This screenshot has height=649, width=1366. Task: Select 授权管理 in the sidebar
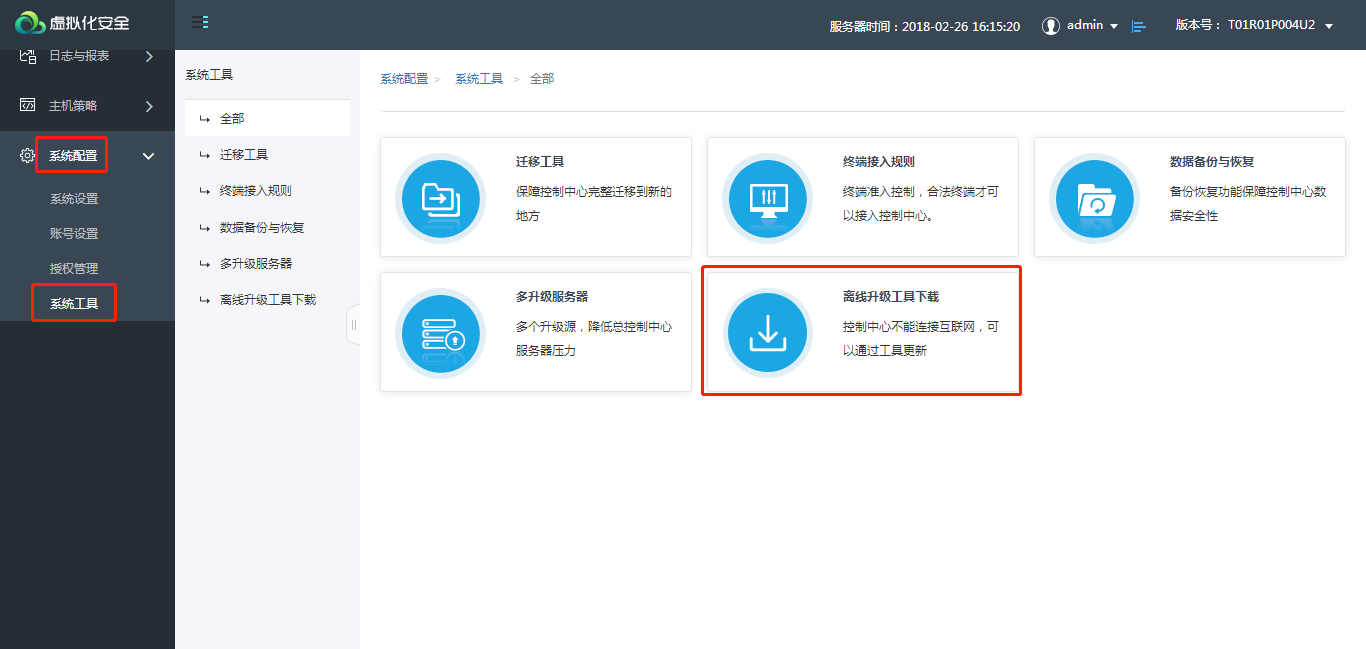tap(74, 269)
